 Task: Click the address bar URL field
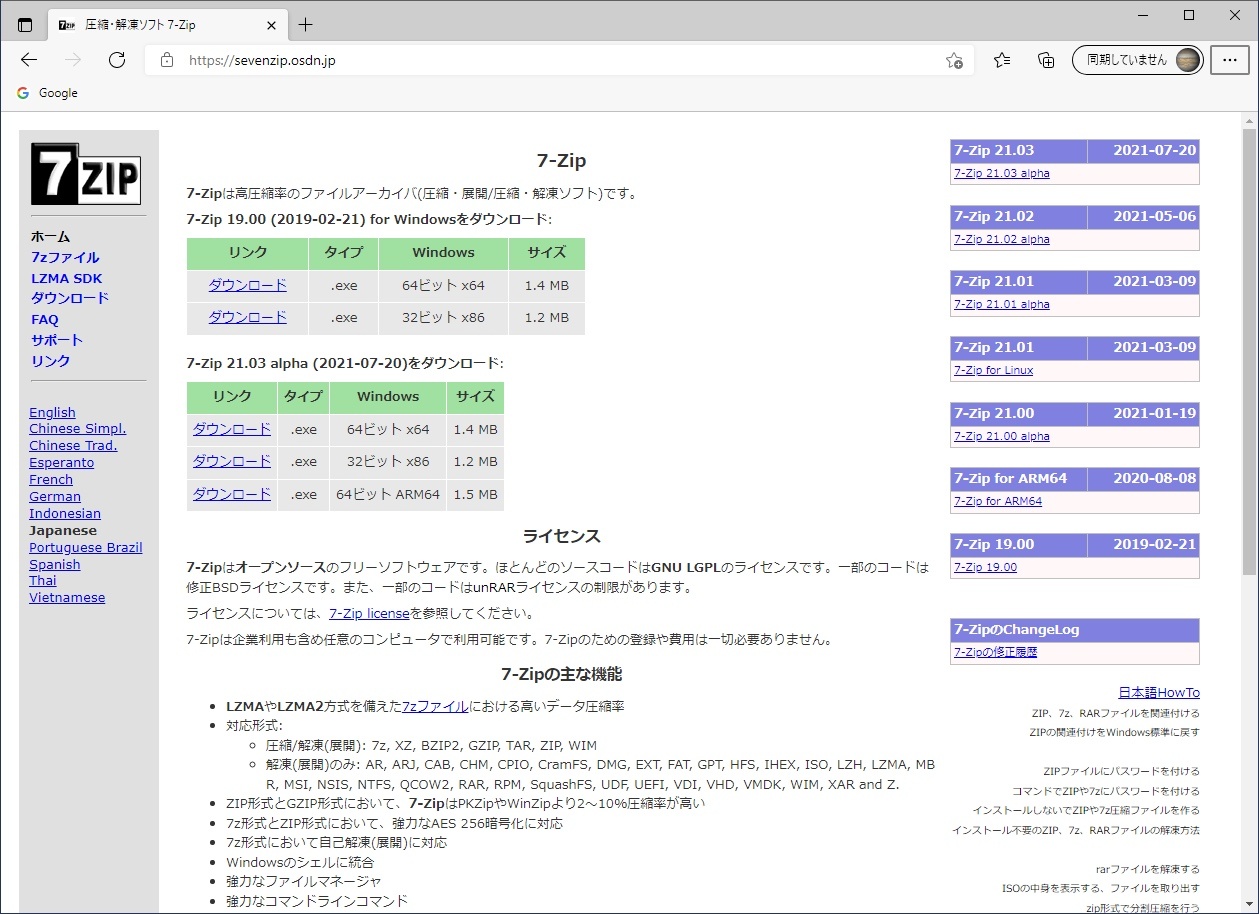560,60
